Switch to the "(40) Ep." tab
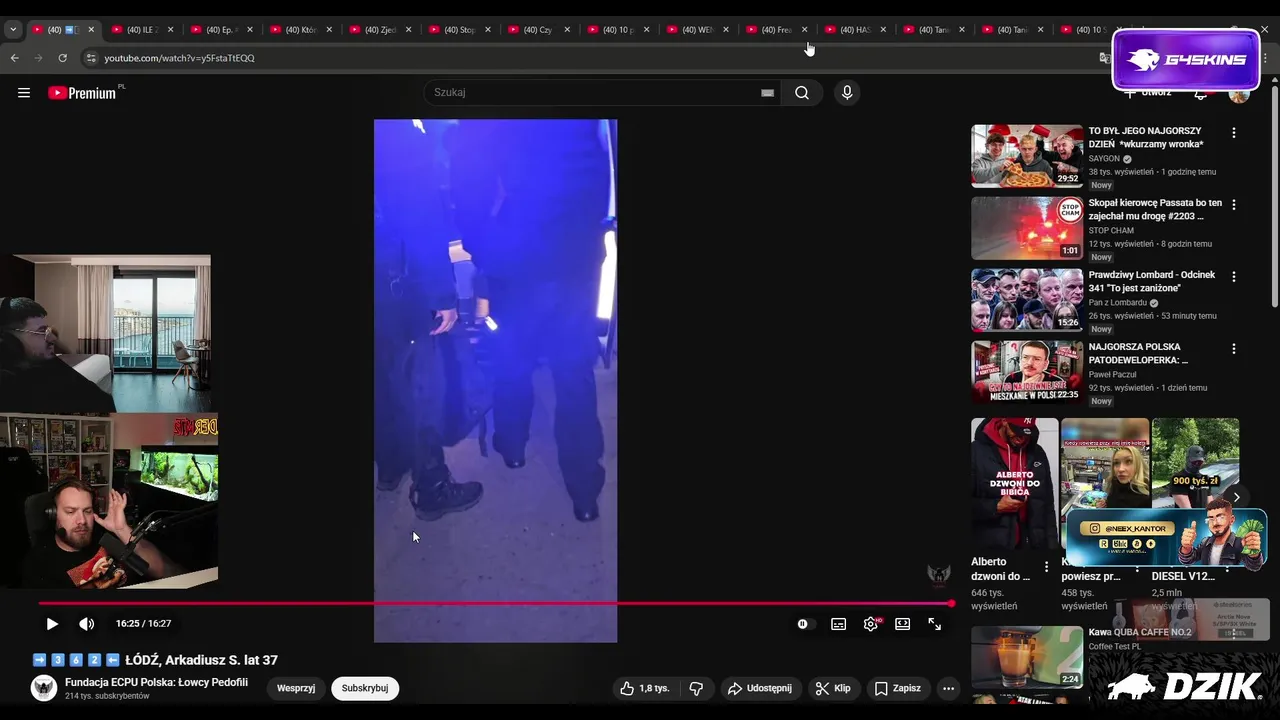The height and width of the screenshot is (720, 1280). 221,30
